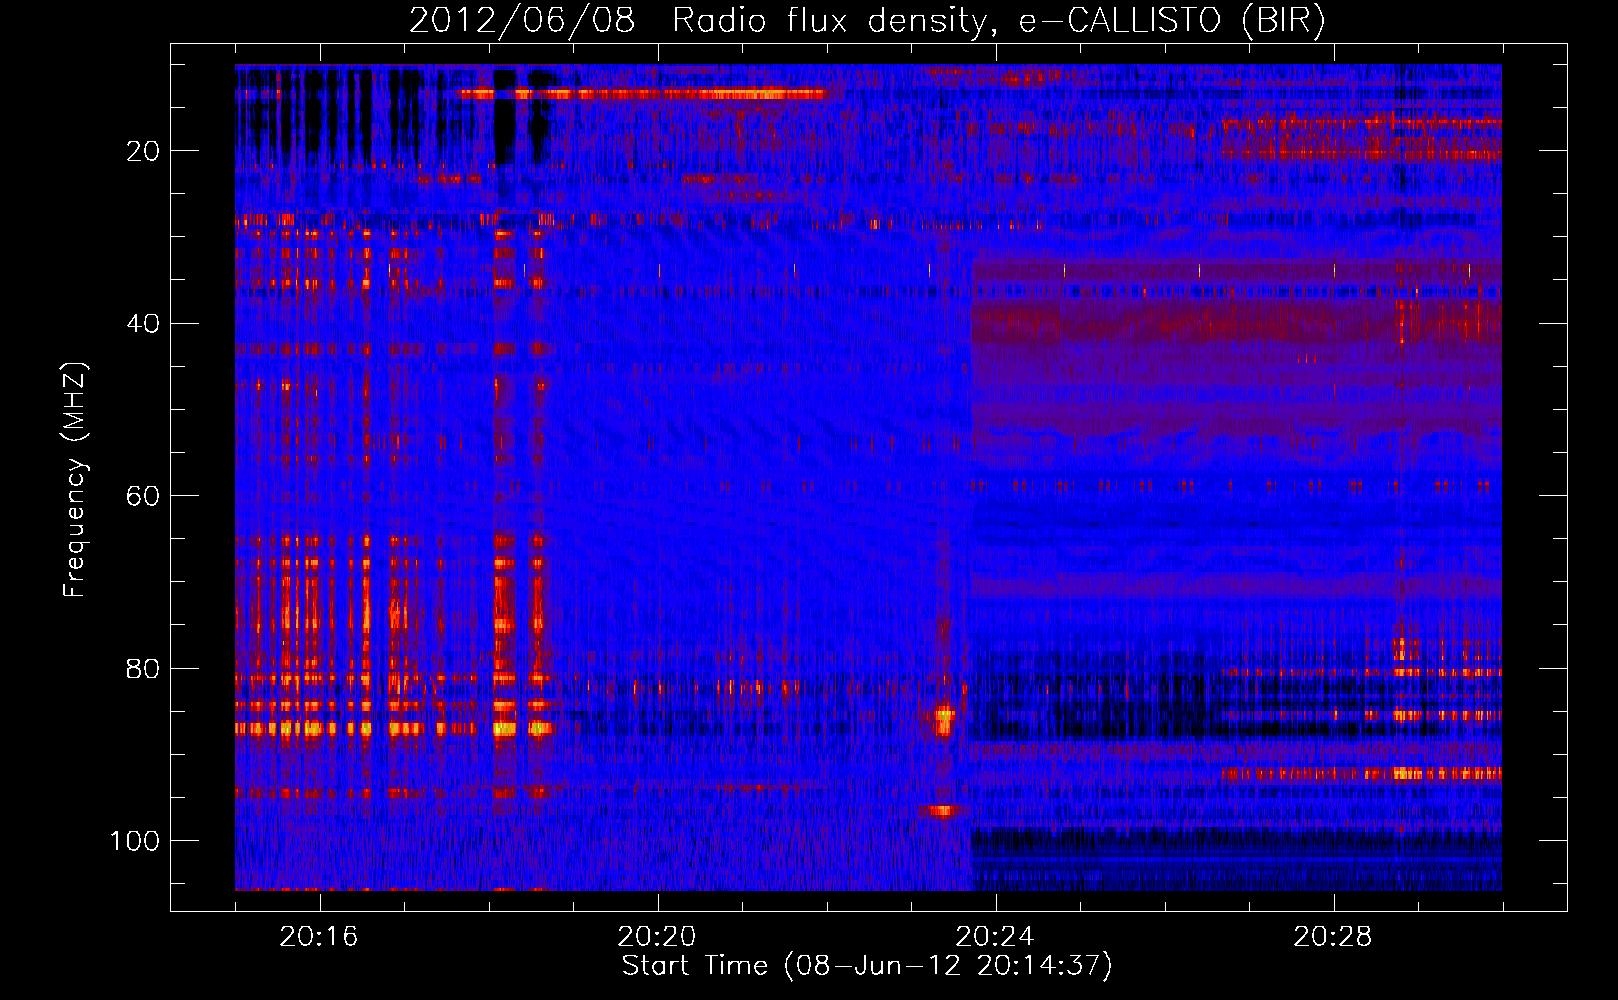Viewport: 1618px width, 1000px height.
Task: Select the 60 MHz y-axis tick label
Action: (x=143, y=496)
